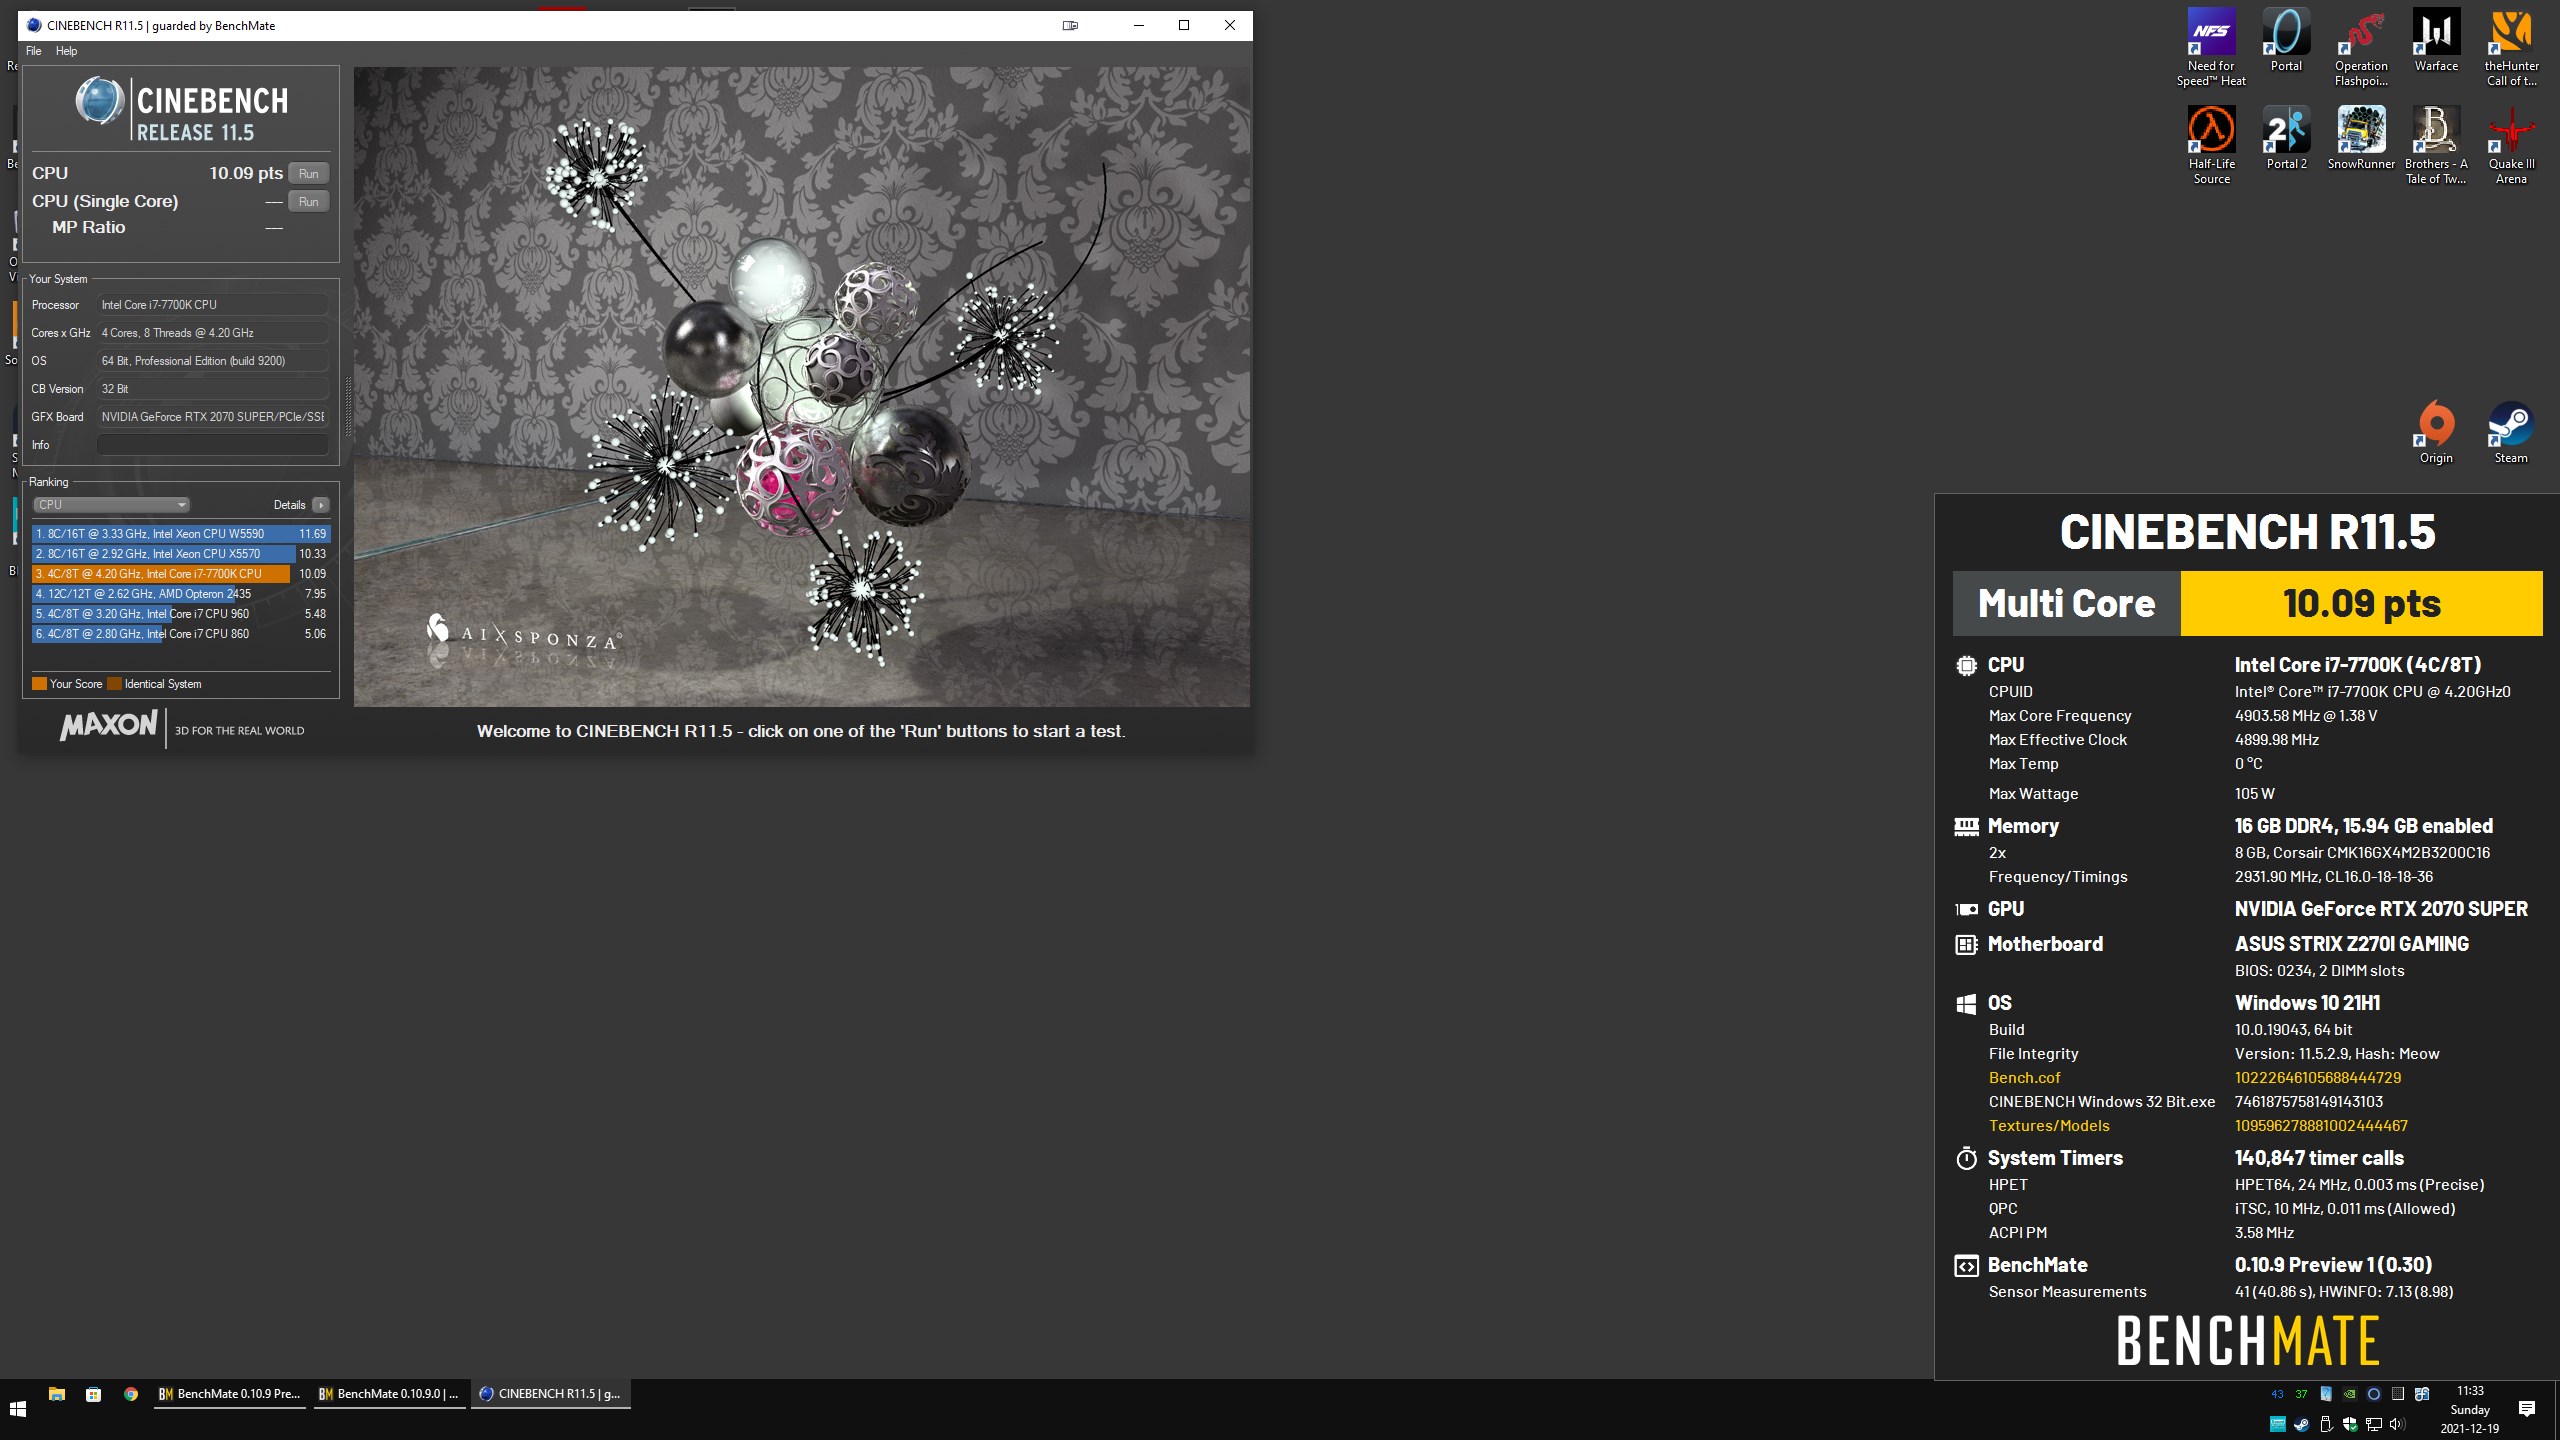Click the Windows 10 21H1 OS text
2560x1440 pixels.
click(2307, 1003)
